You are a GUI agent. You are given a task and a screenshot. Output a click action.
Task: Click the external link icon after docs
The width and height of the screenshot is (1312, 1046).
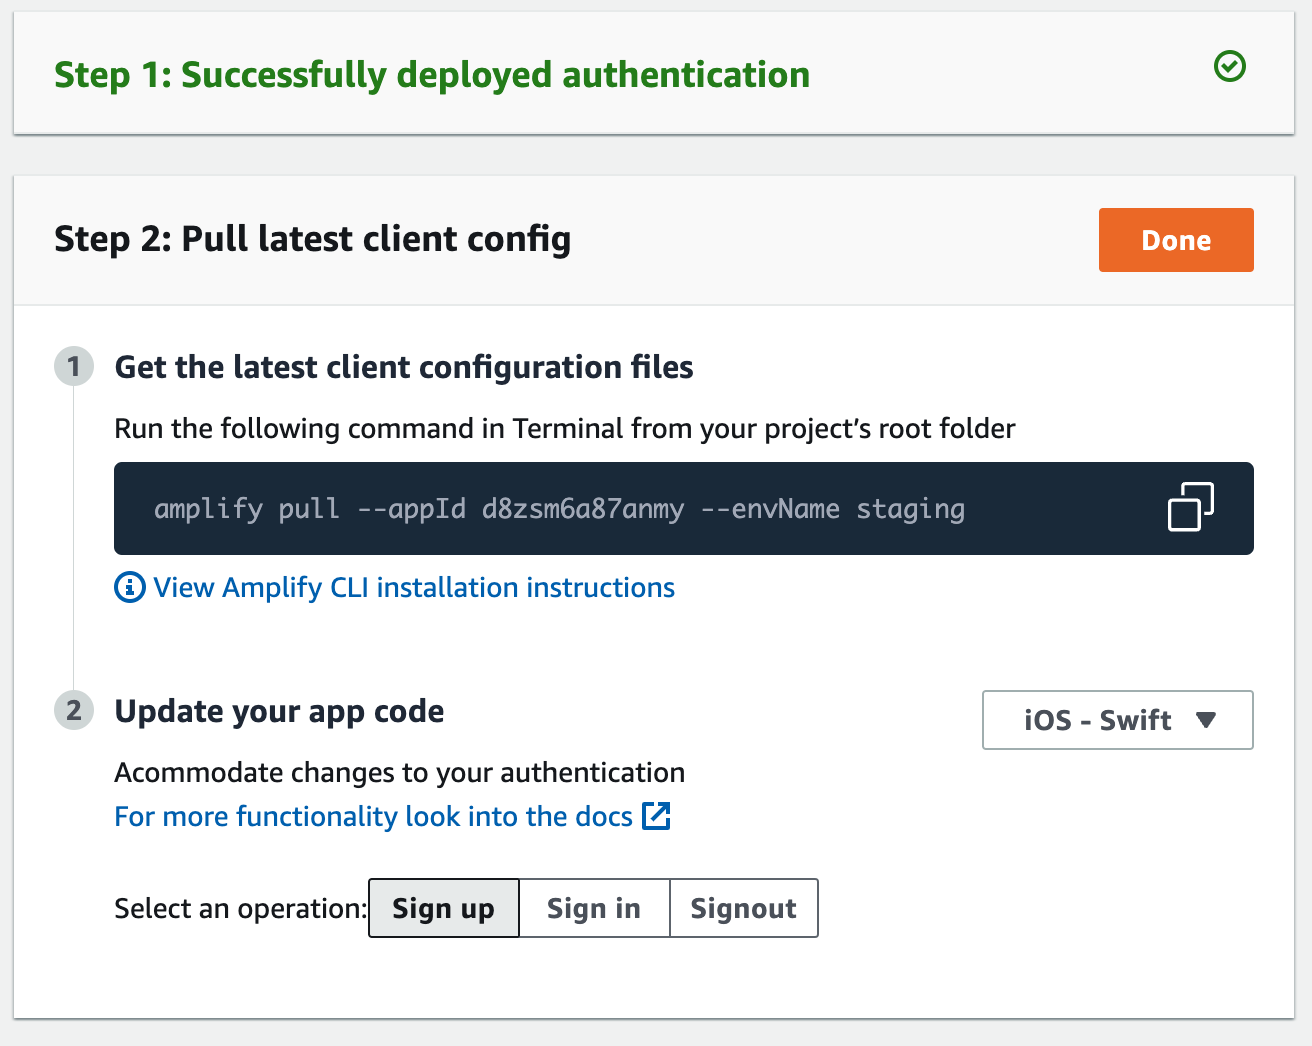click(656, 816)
